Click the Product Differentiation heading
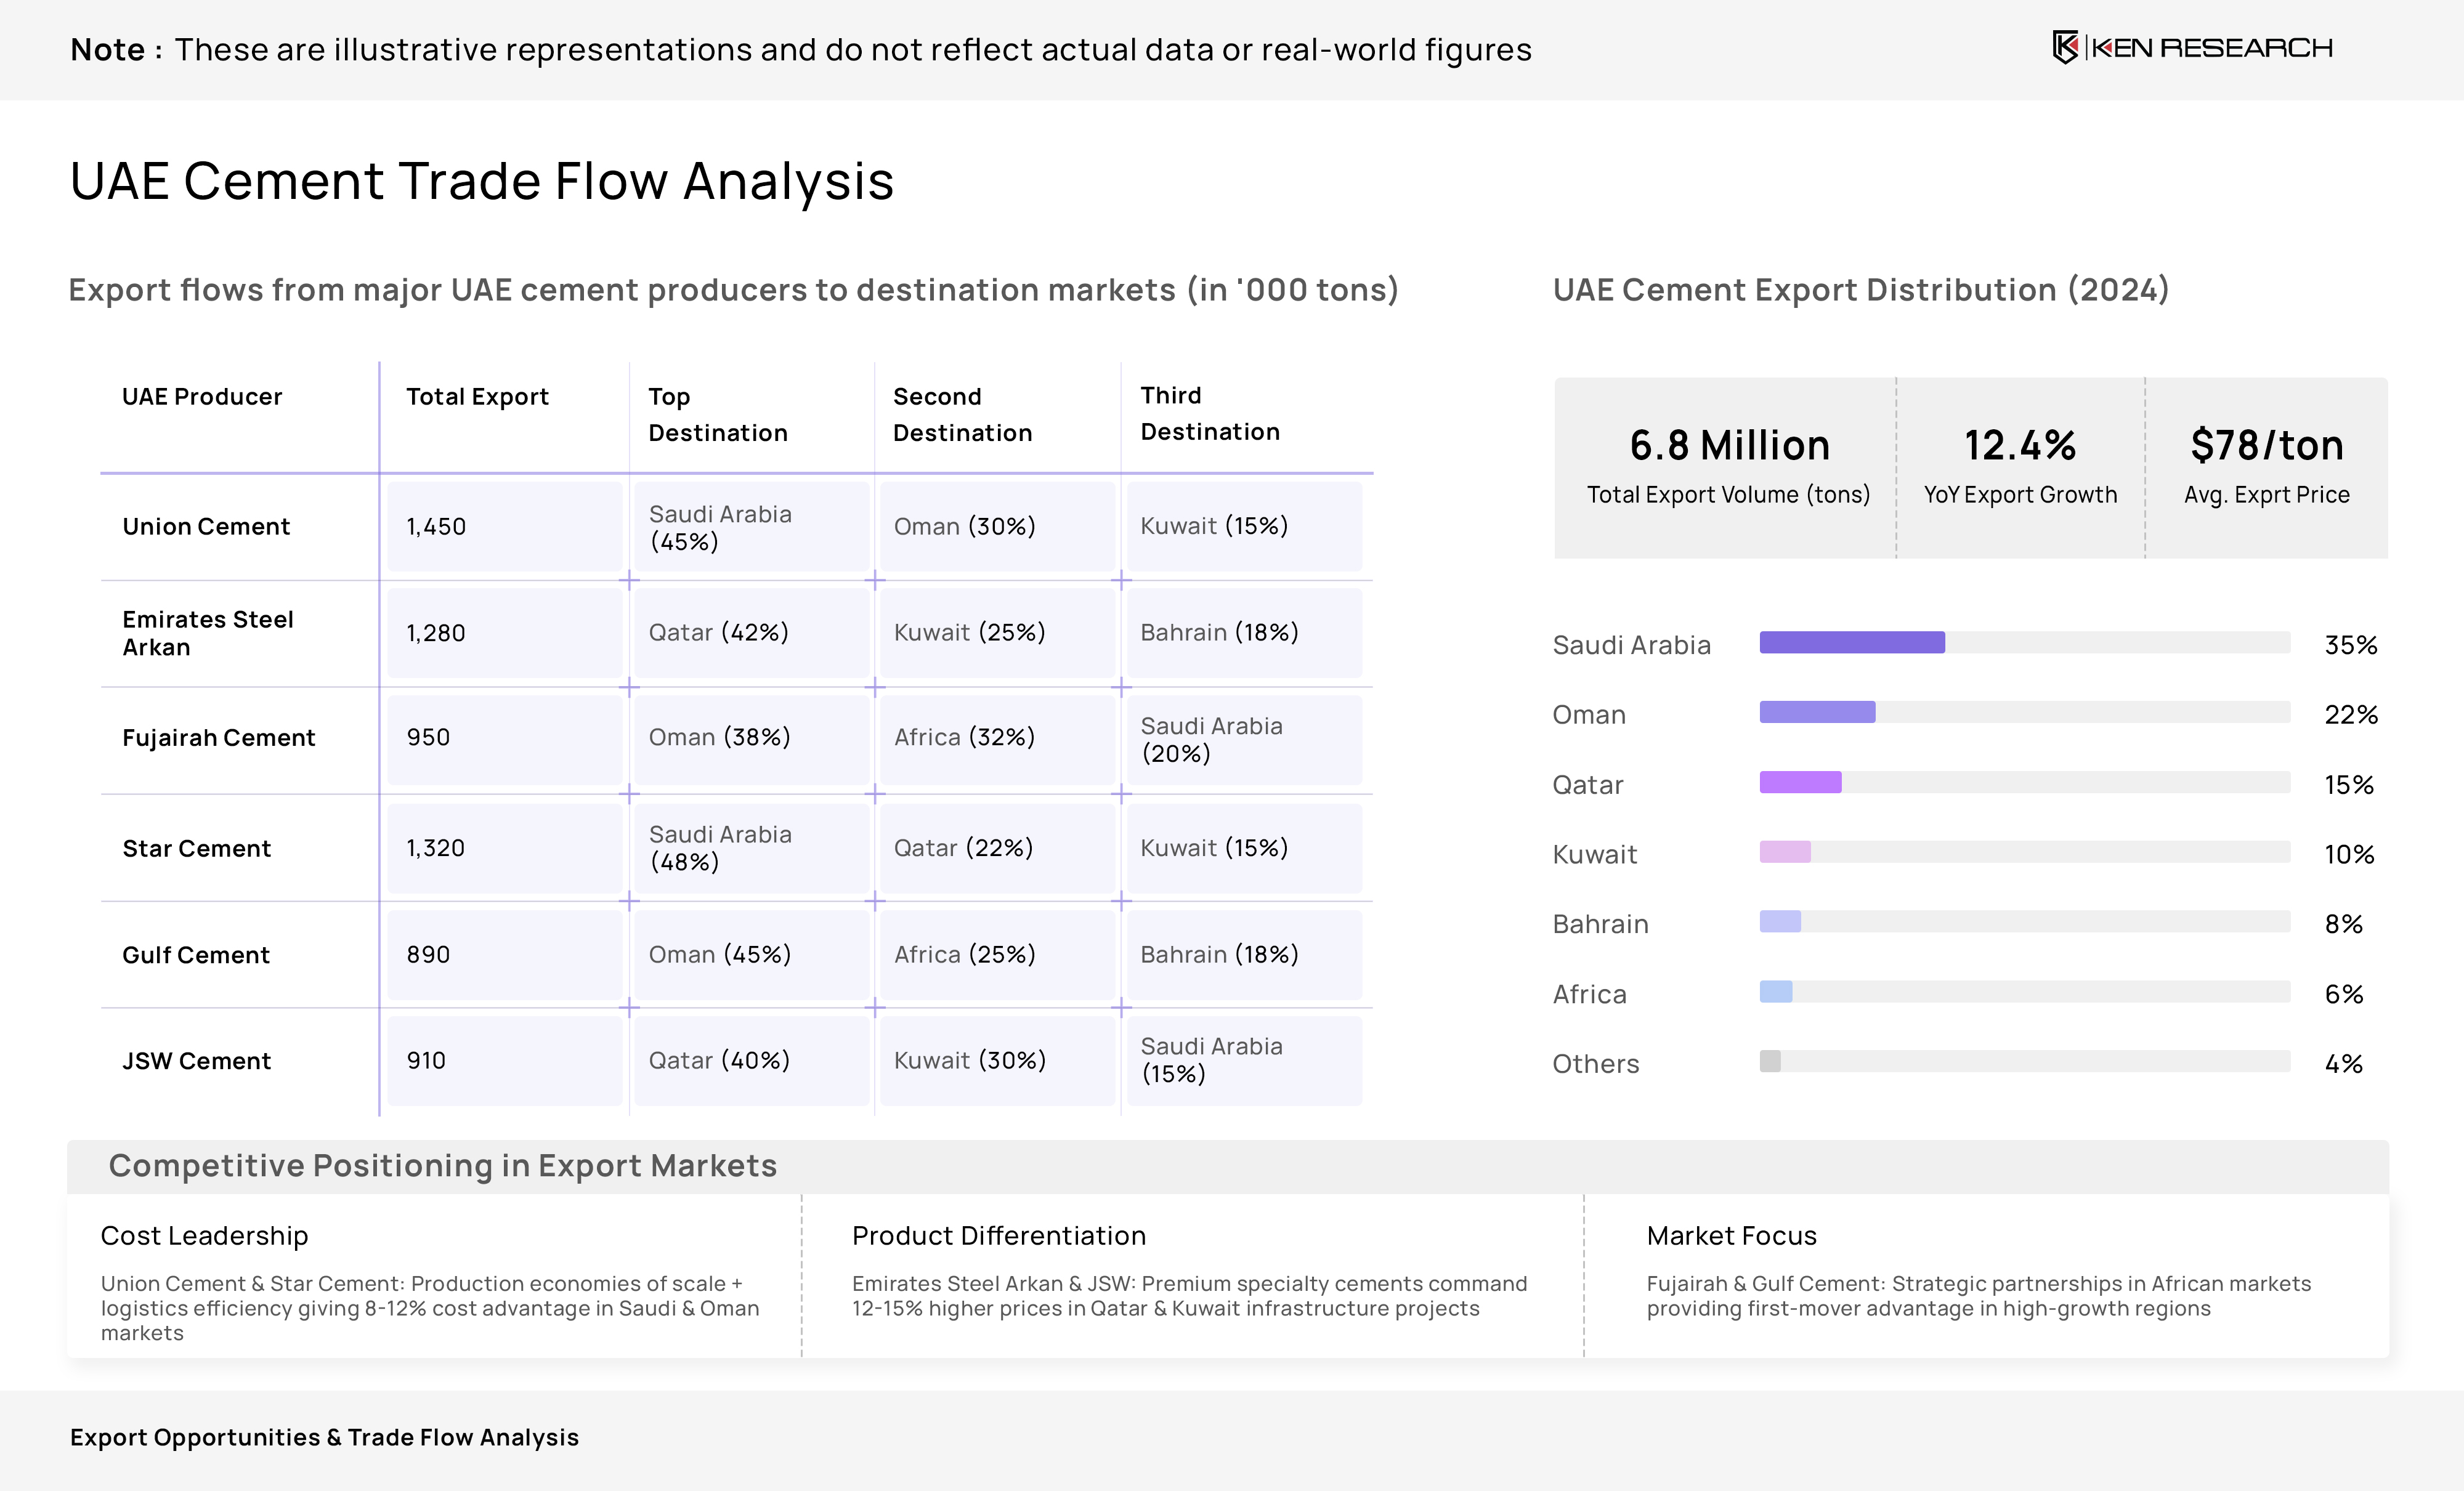This screenshot has width=2464, height=1491. tap(998, 1236)
